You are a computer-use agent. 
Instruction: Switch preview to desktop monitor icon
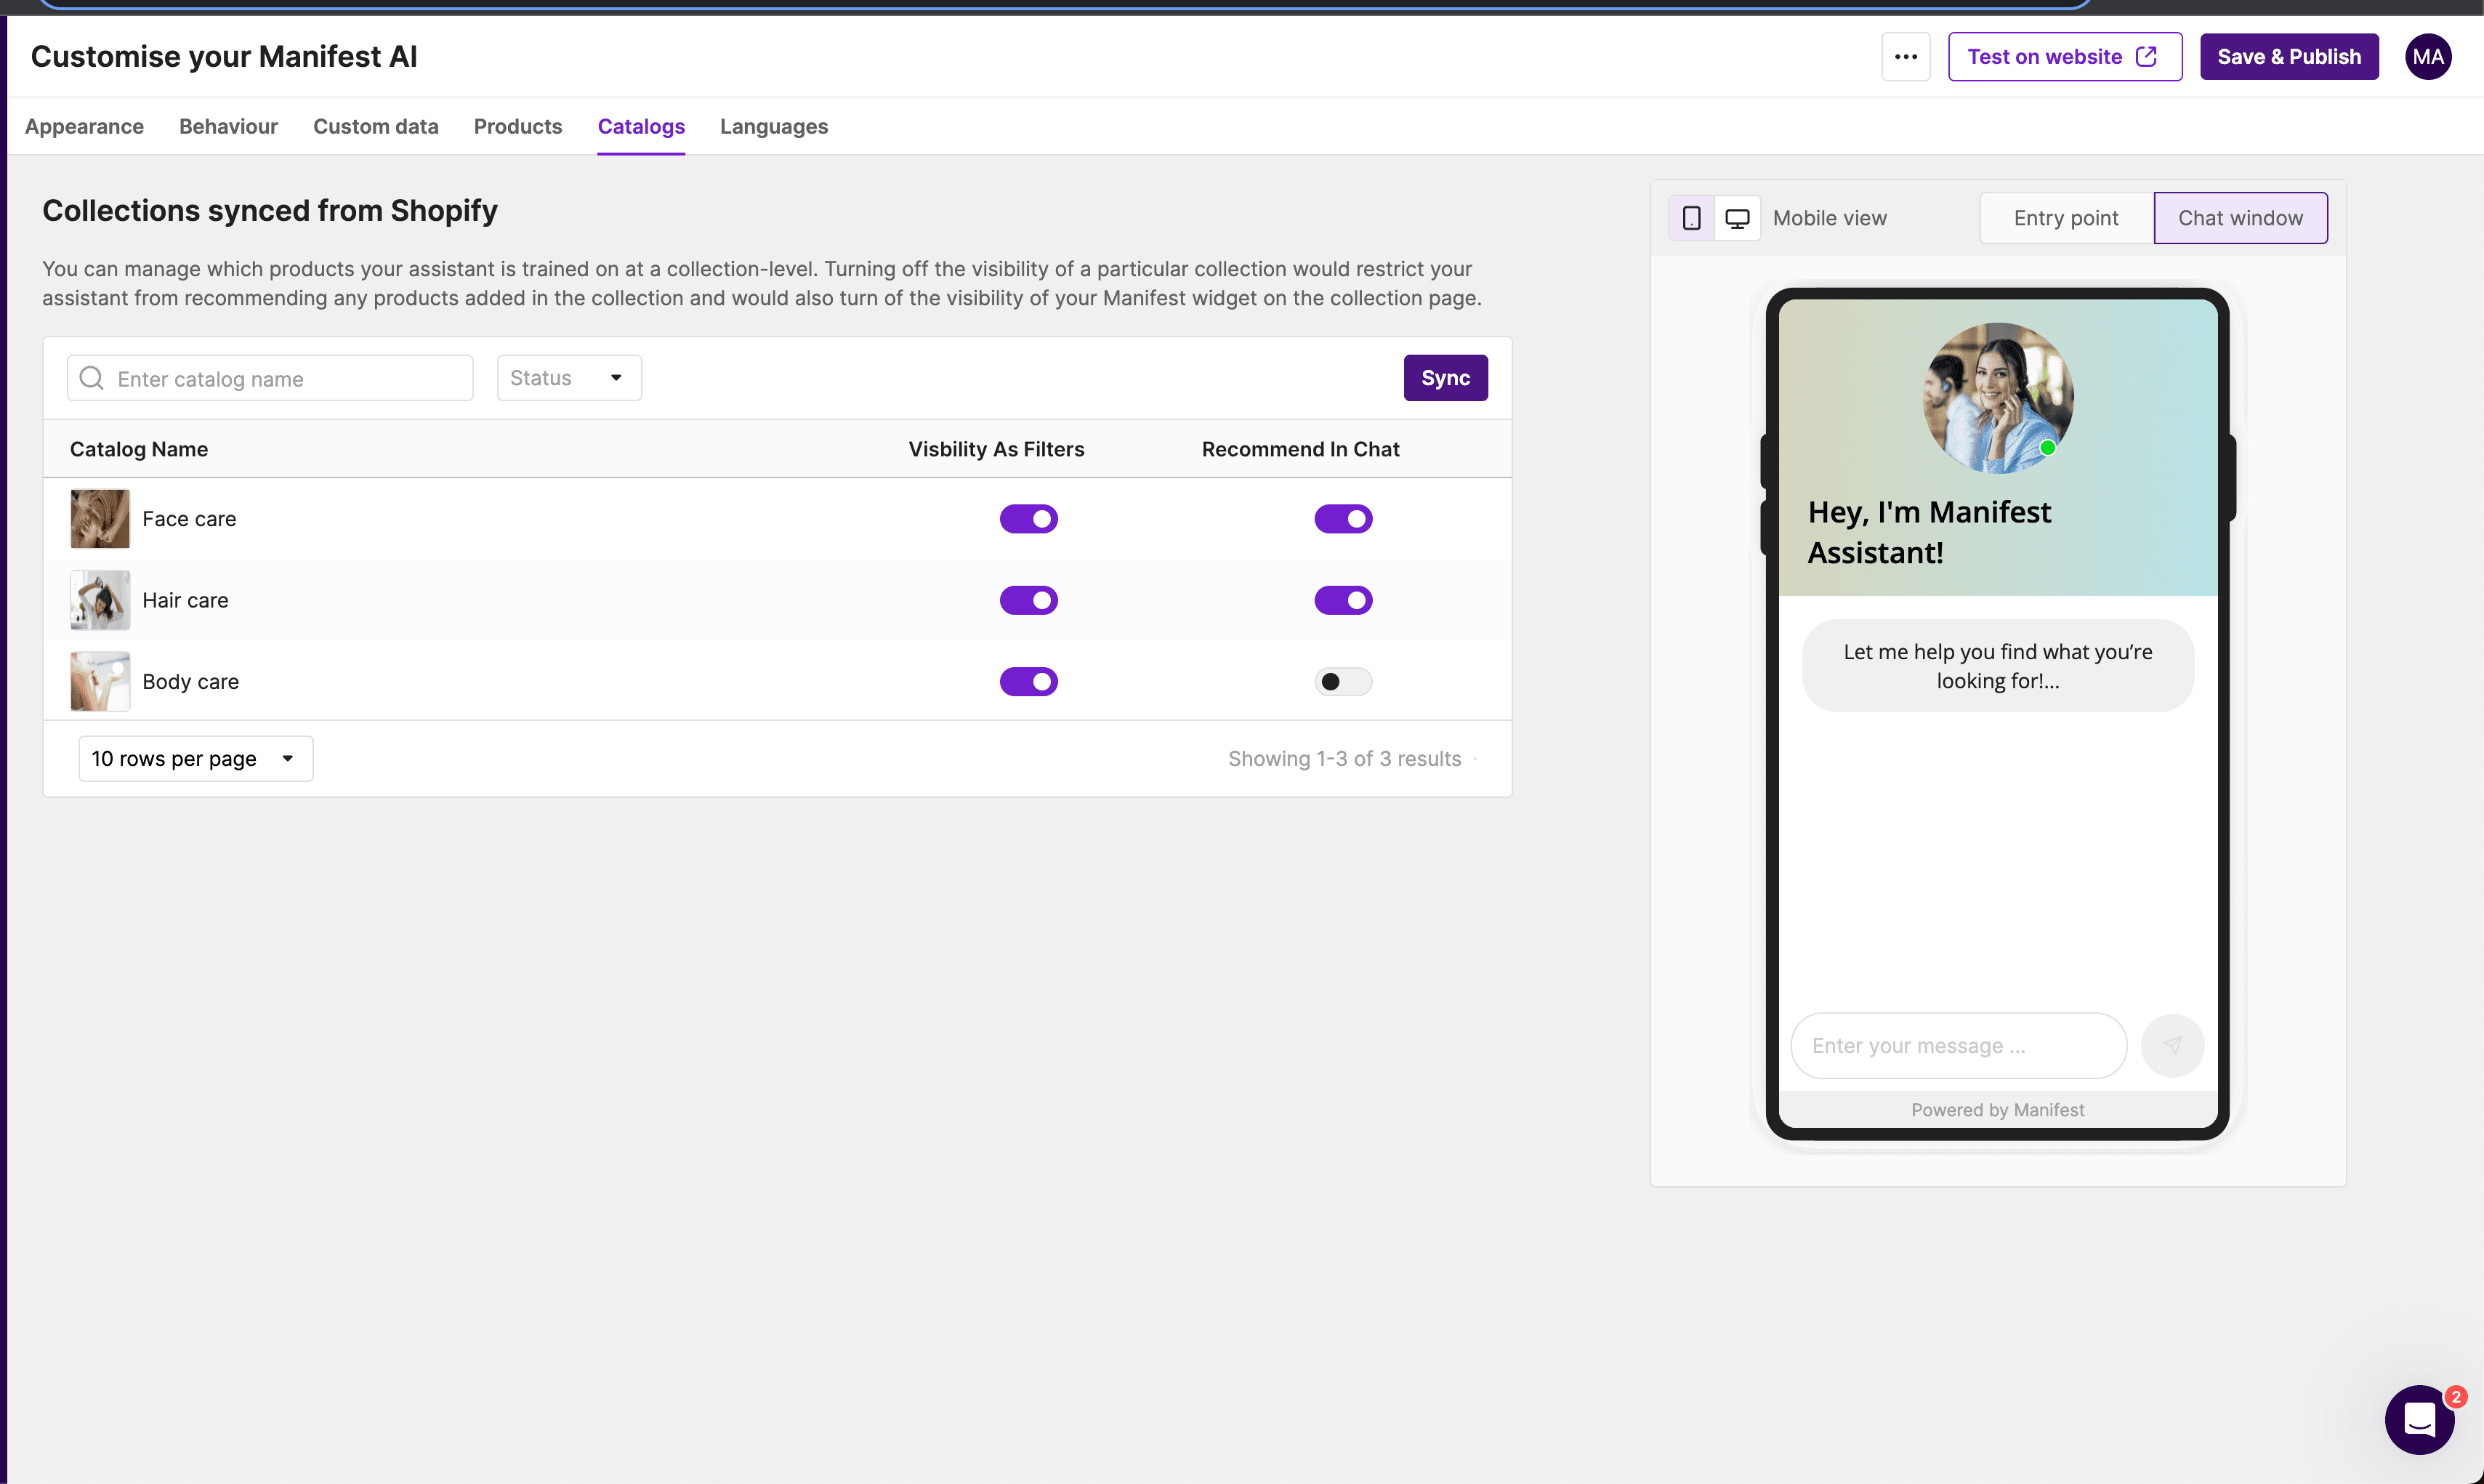point(1737,218)
